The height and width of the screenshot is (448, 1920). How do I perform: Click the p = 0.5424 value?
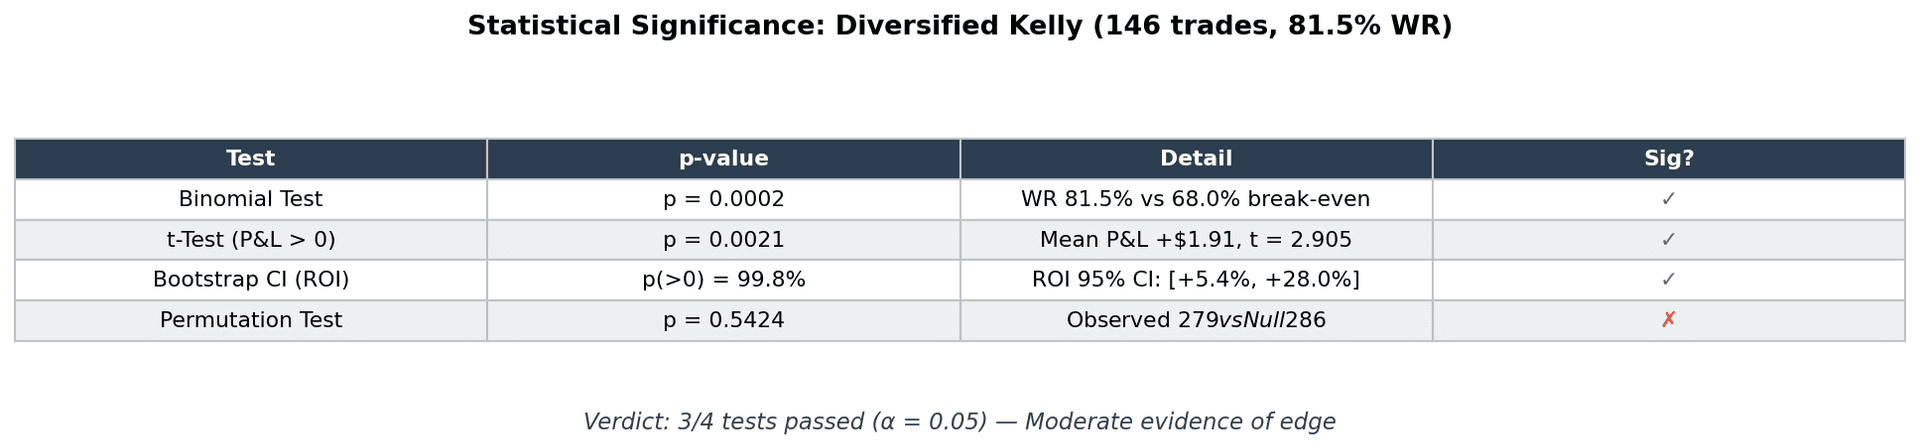pos(723,320)
